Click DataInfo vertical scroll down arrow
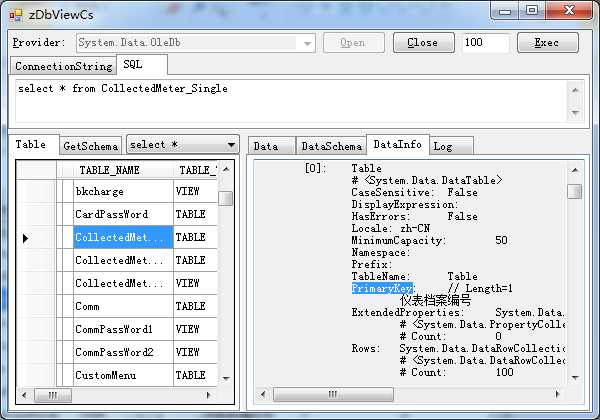 574,378
